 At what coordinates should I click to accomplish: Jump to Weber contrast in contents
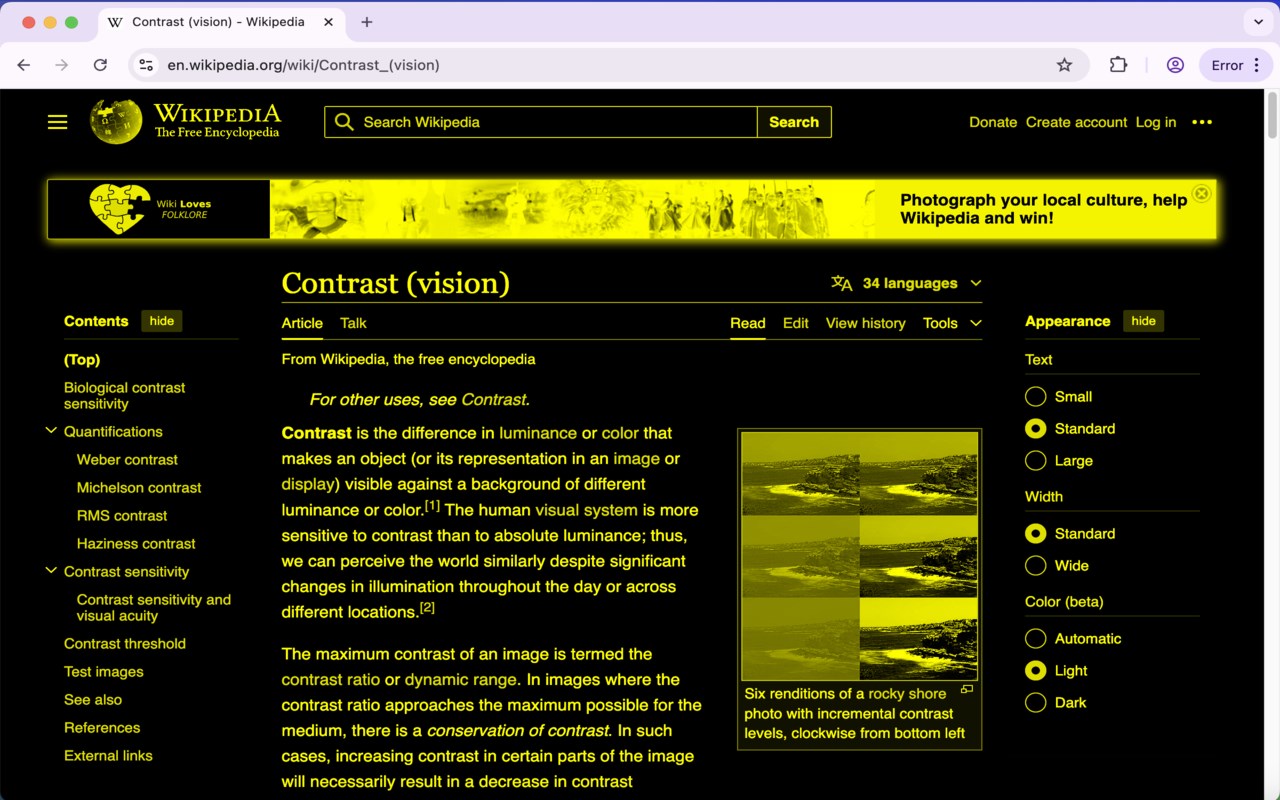pyautogui.click(x=127, y=460)
